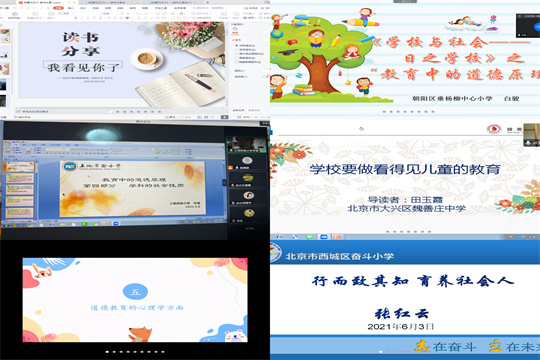This screenshot has width=540, height=360.
Task: Choose the second fill radio option in the WPS right panel
Action: [x=236, y=50]
